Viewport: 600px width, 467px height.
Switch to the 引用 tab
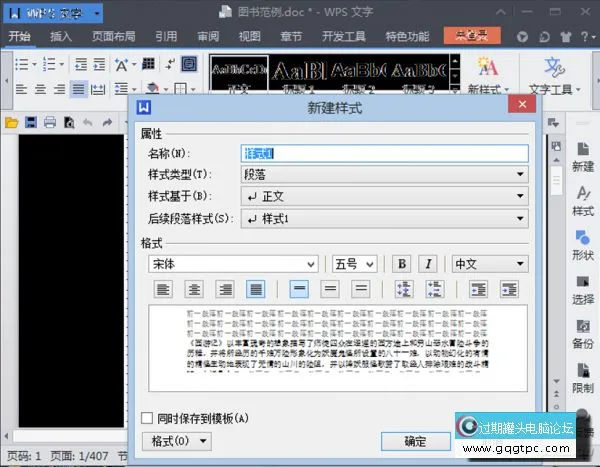(166, 36)
